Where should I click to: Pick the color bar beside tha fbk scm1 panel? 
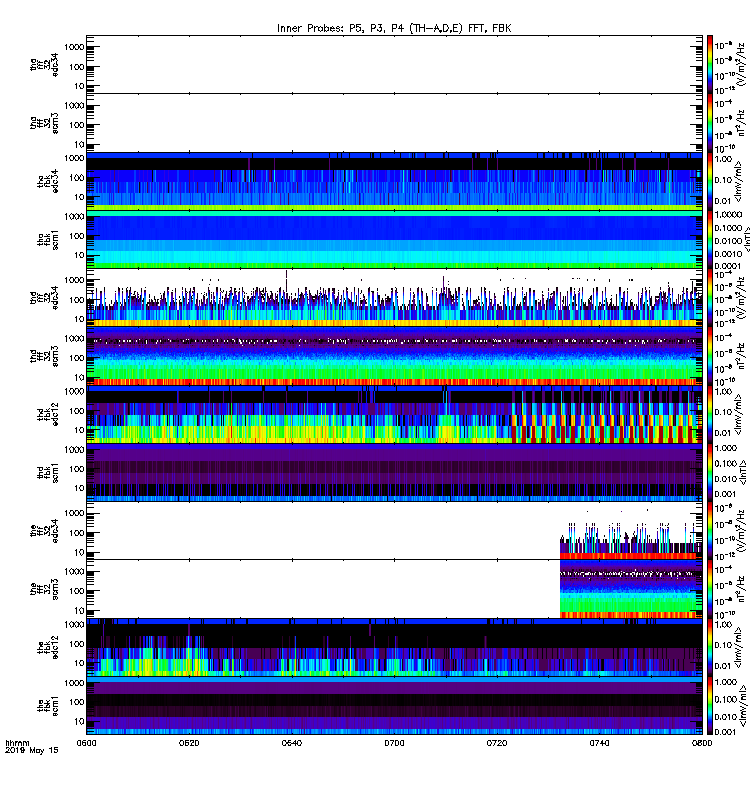click(710, 240)
